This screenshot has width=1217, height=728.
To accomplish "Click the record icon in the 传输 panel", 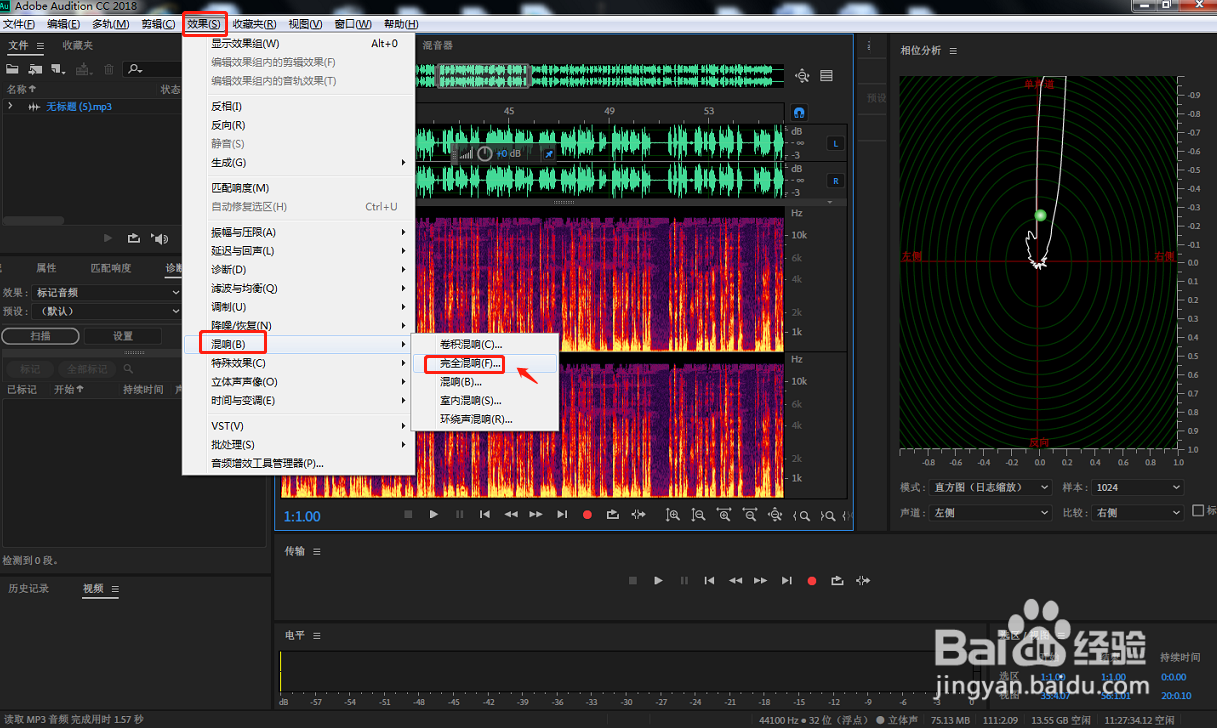I will coord(812,580).
